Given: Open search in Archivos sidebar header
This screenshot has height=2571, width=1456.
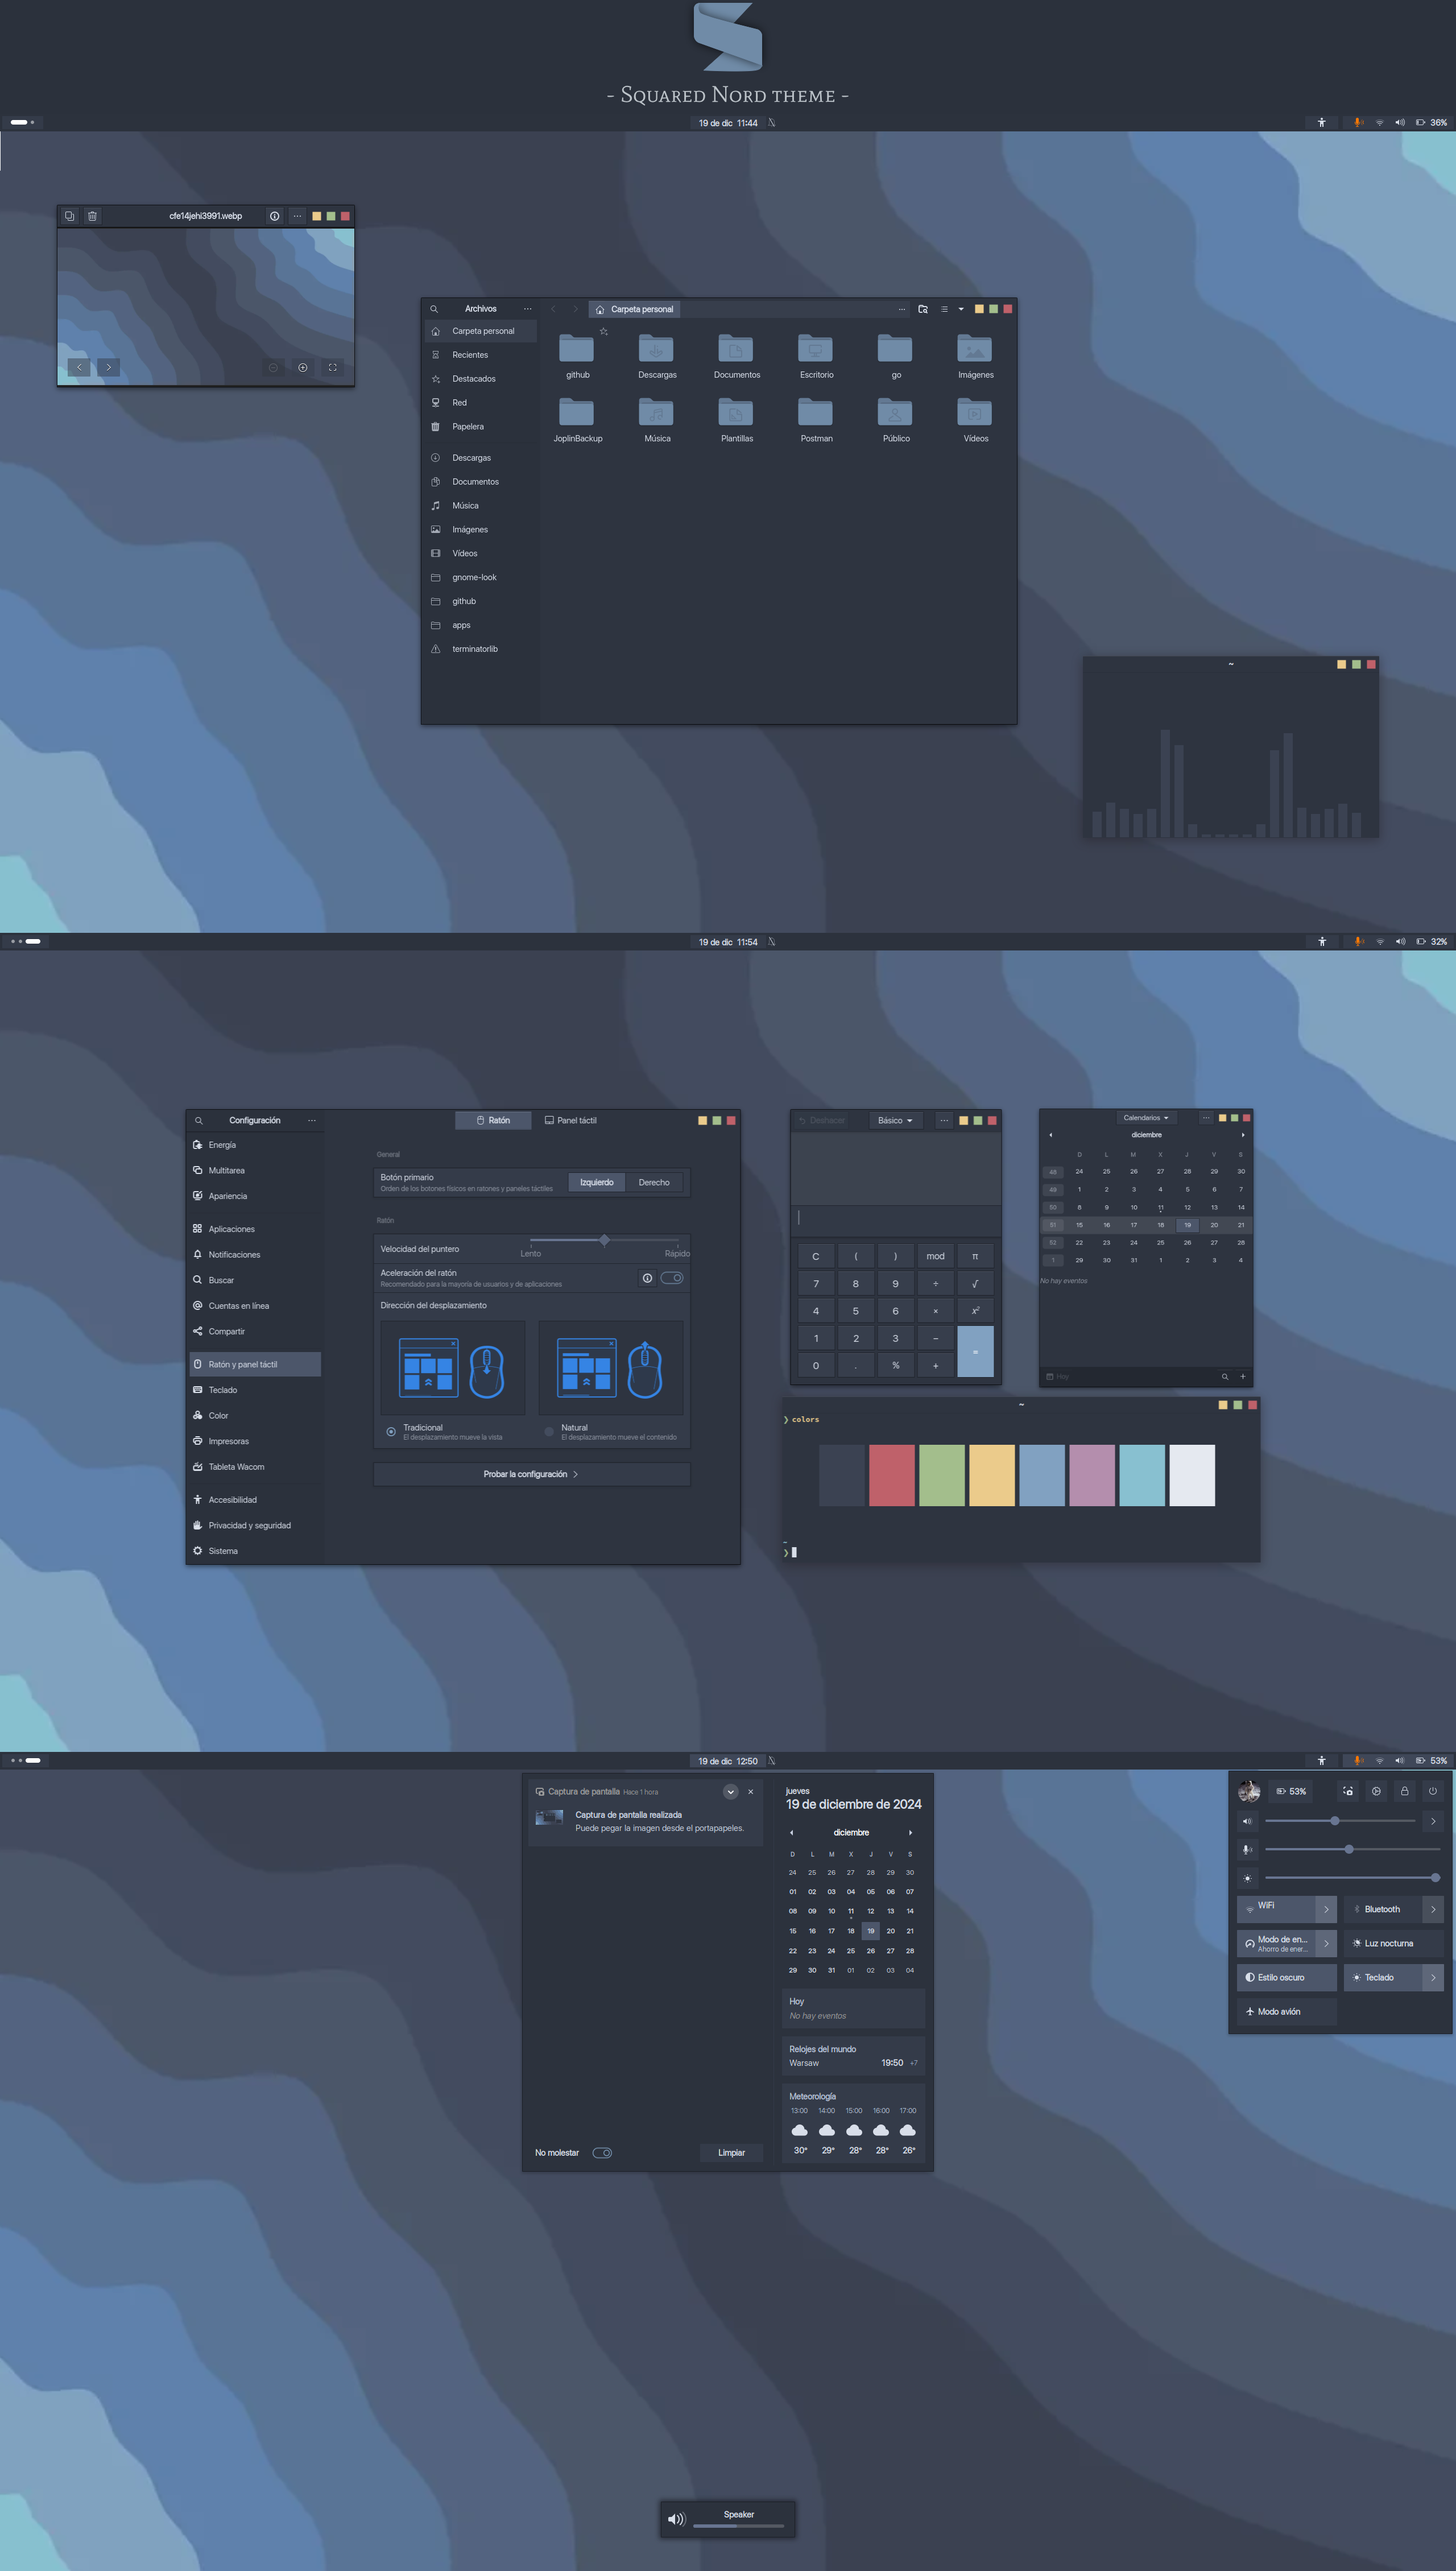Looking at the screenshot, I should (434, 309).
